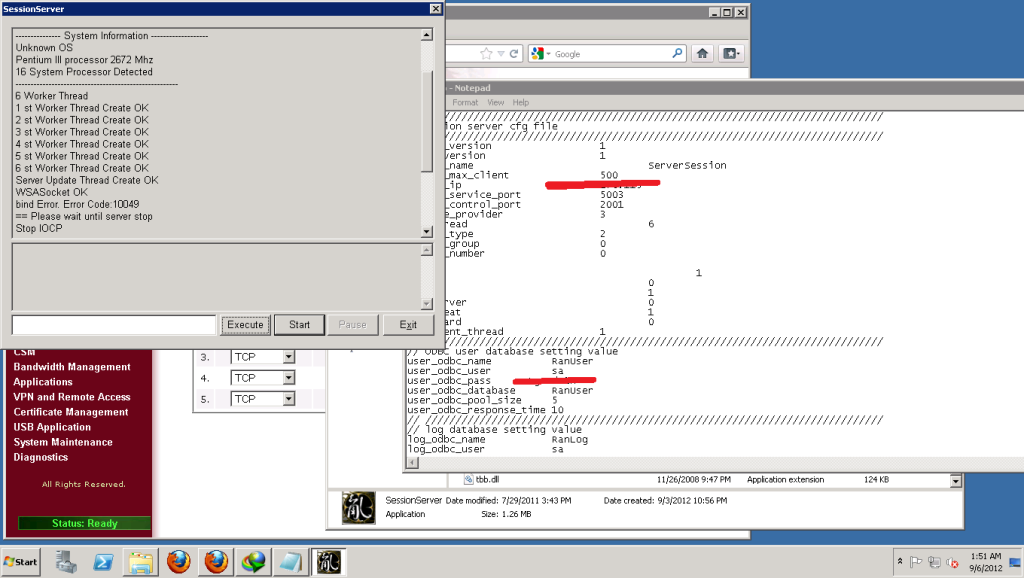Go to VPN and Remote Access
Viewport: 1024px width, 578px height.
point(72,397)
